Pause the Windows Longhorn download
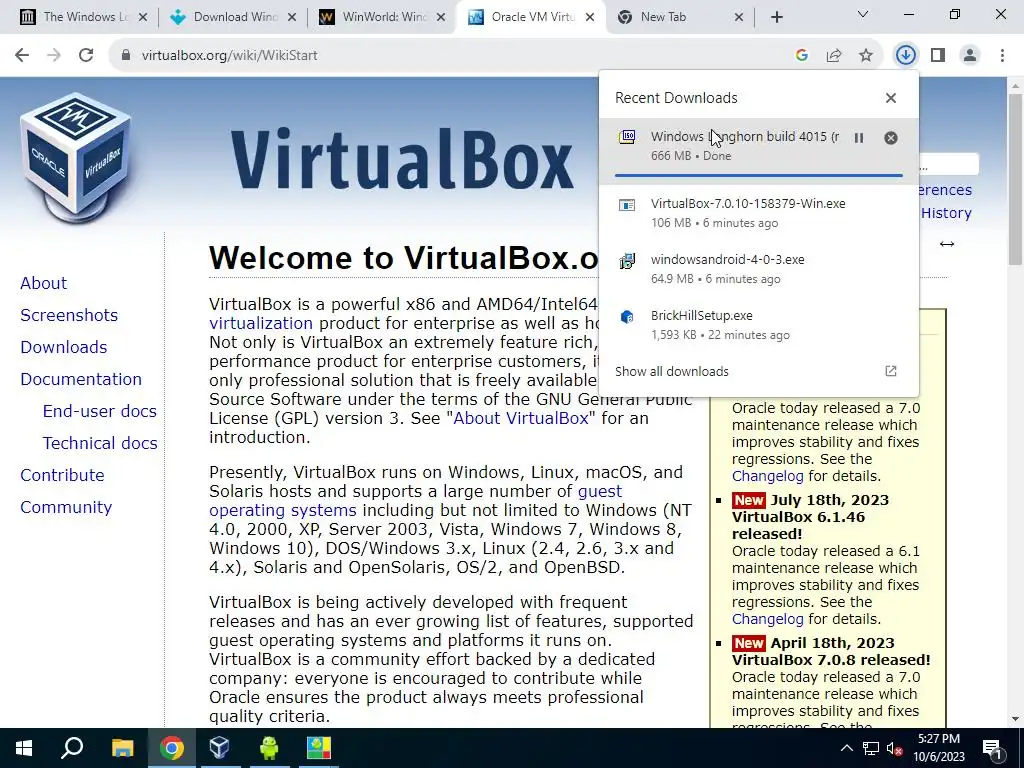 [859, 138]
